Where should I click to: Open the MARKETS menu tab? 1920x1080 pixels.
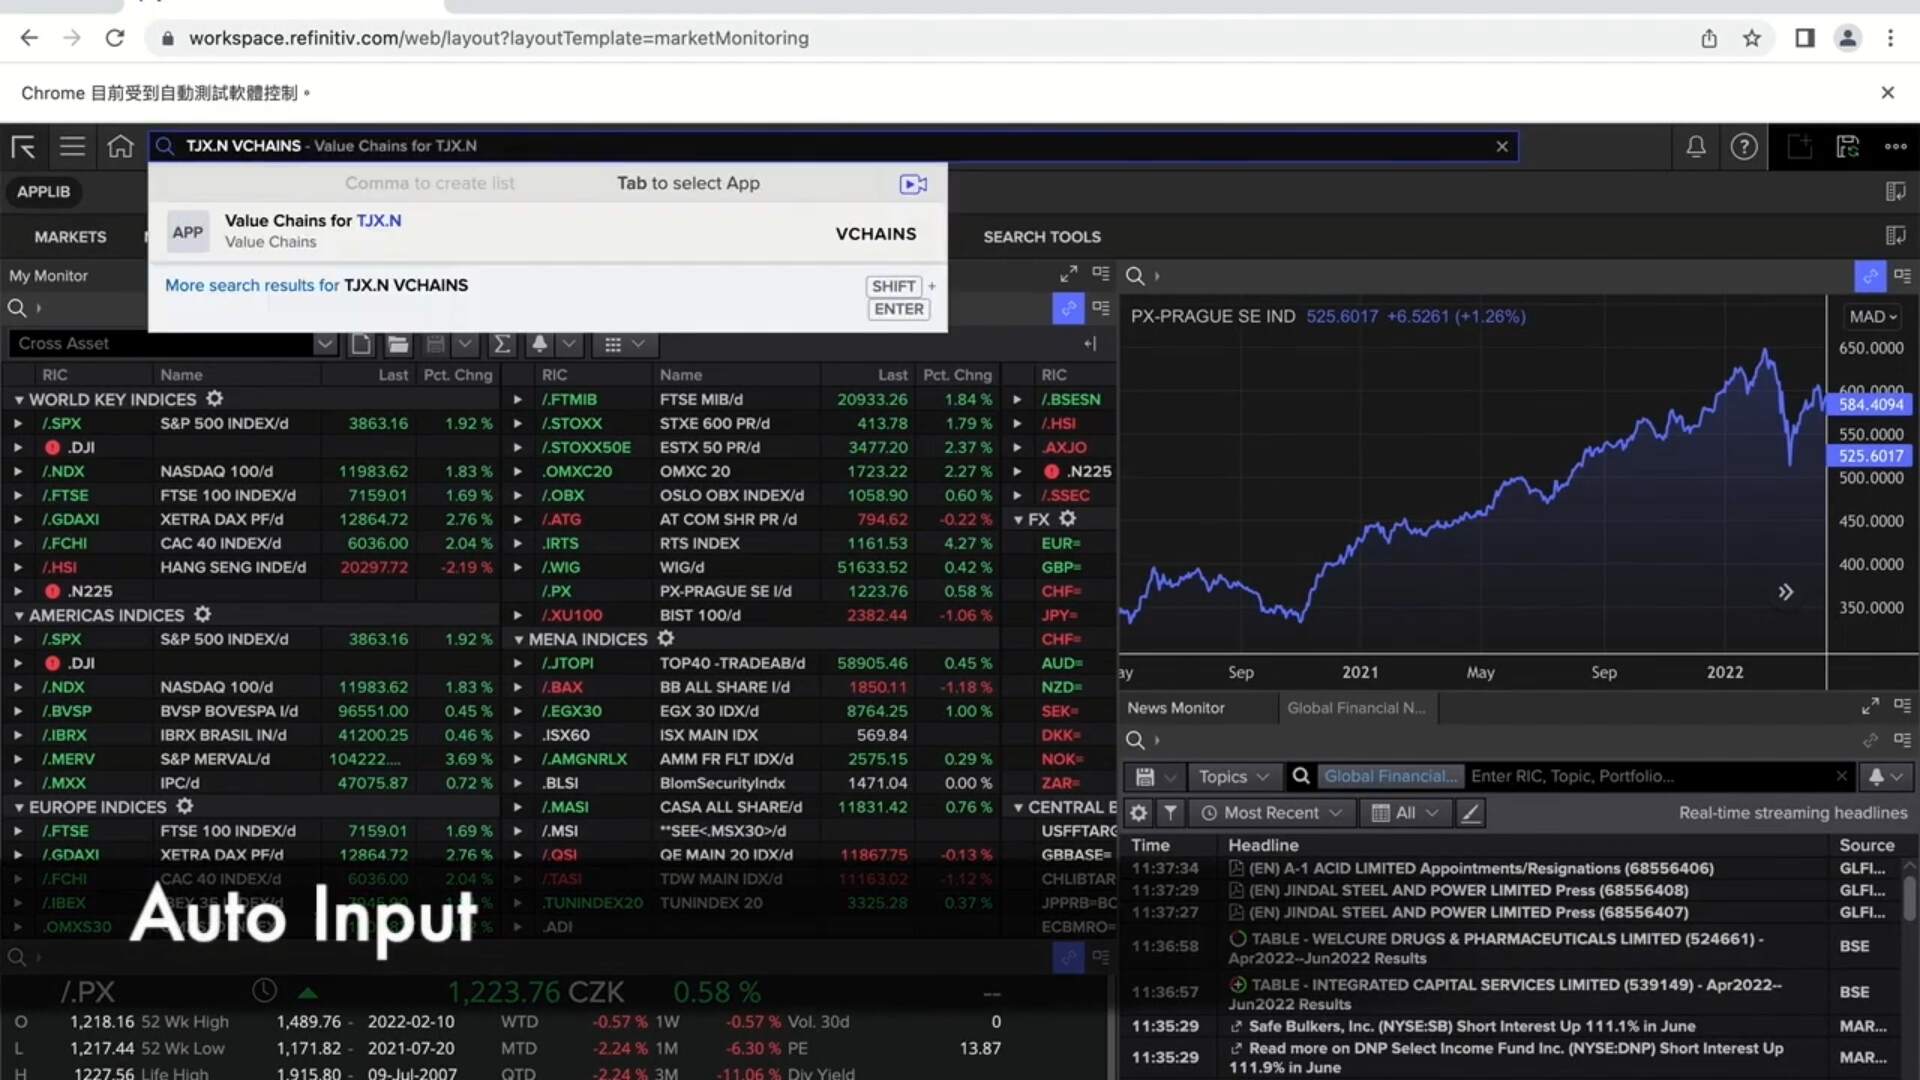click(70, 237)
